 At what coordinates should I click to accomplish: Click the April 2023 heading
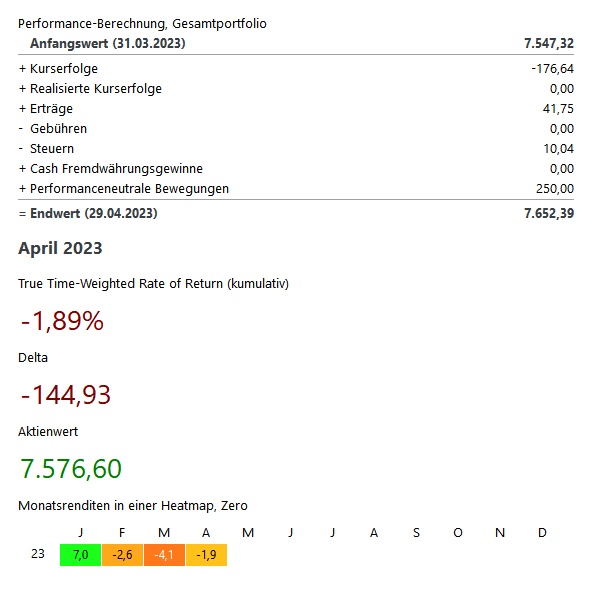click(60, 248)
